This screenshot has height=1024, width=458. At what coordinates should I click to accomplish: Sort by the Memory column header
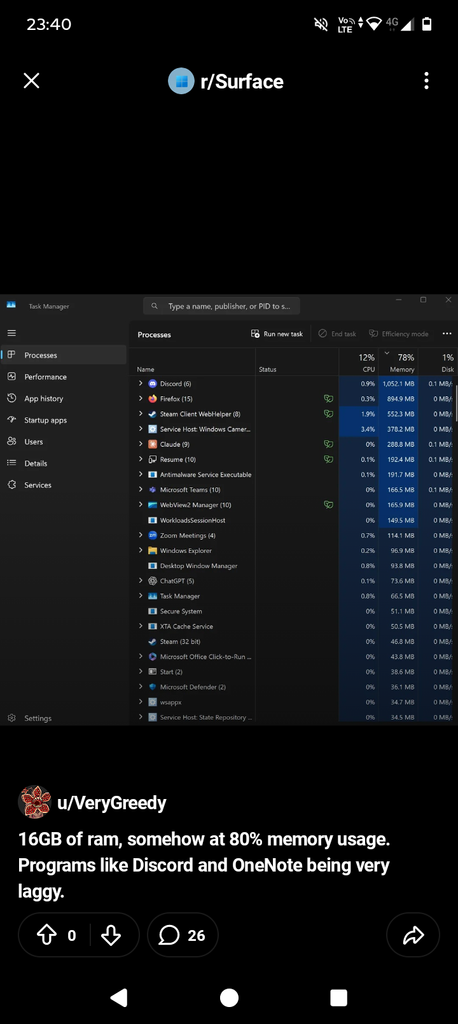click(399, 362)
